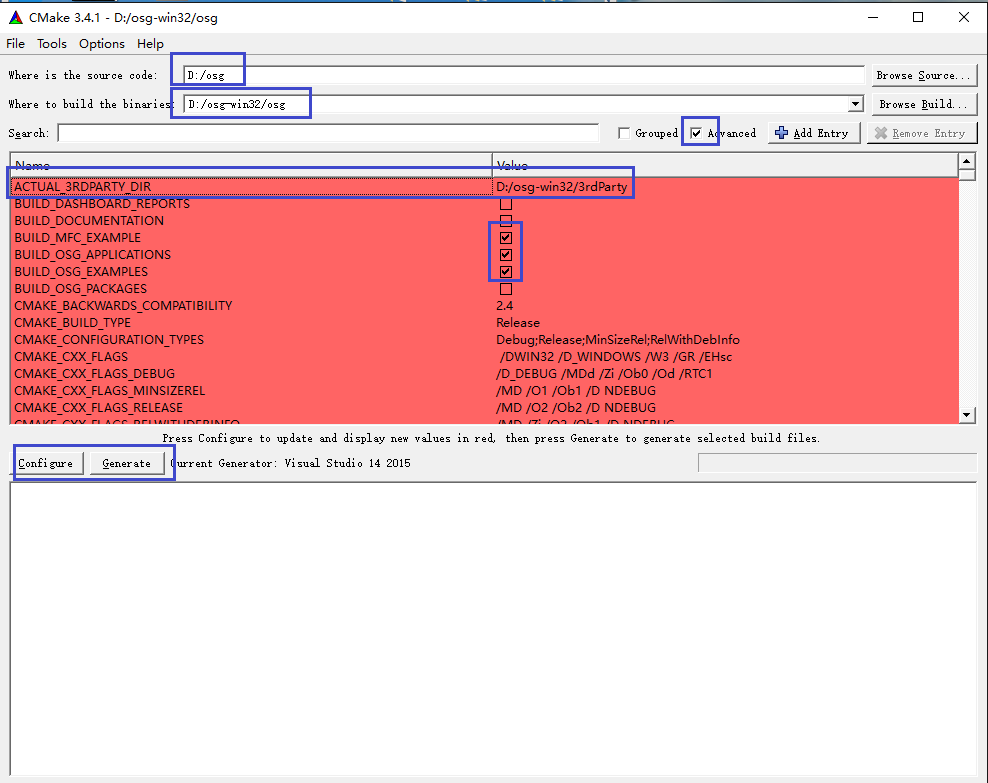
Task: Enable BUILD_OSG_PACKAGES checkbox
Action: point(505,289)
